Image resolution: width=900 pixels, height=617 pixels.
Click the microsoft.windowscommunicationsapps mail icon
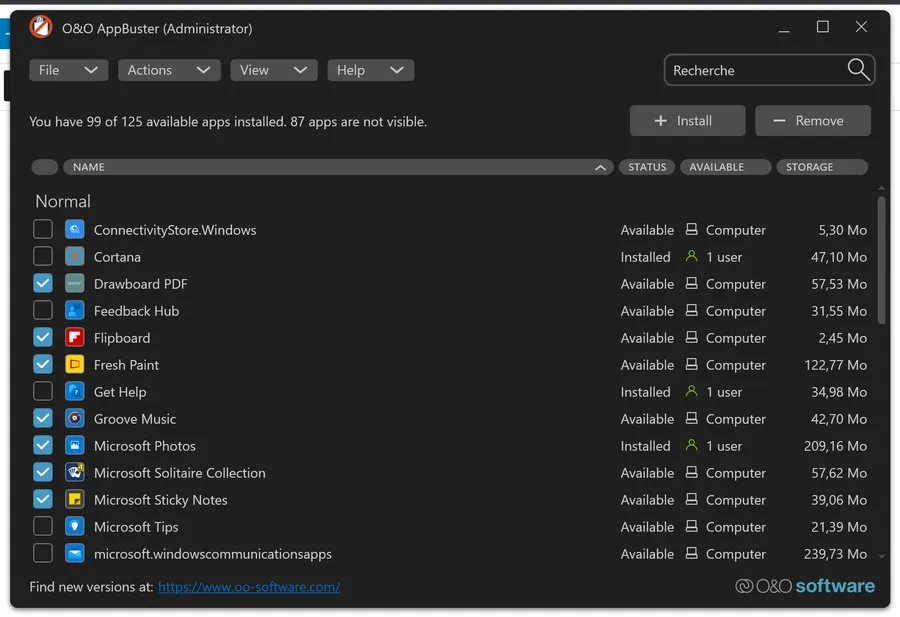tap(75, 553)
